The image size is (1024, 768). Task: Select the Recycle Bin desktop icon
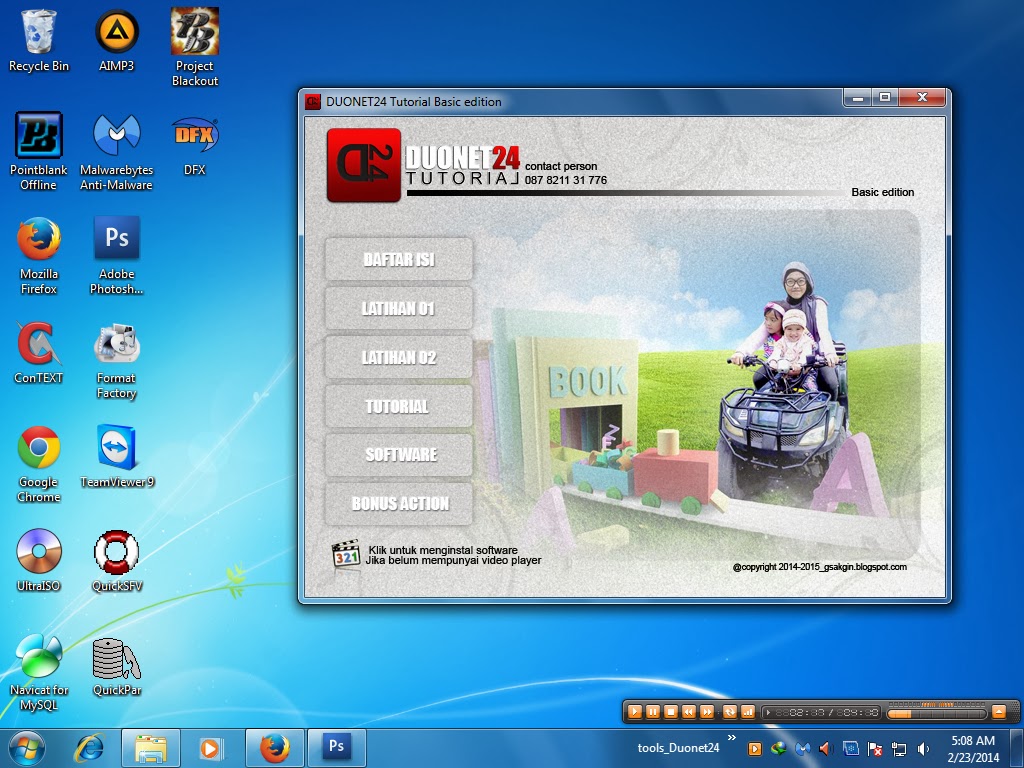[x=39, y=41]
